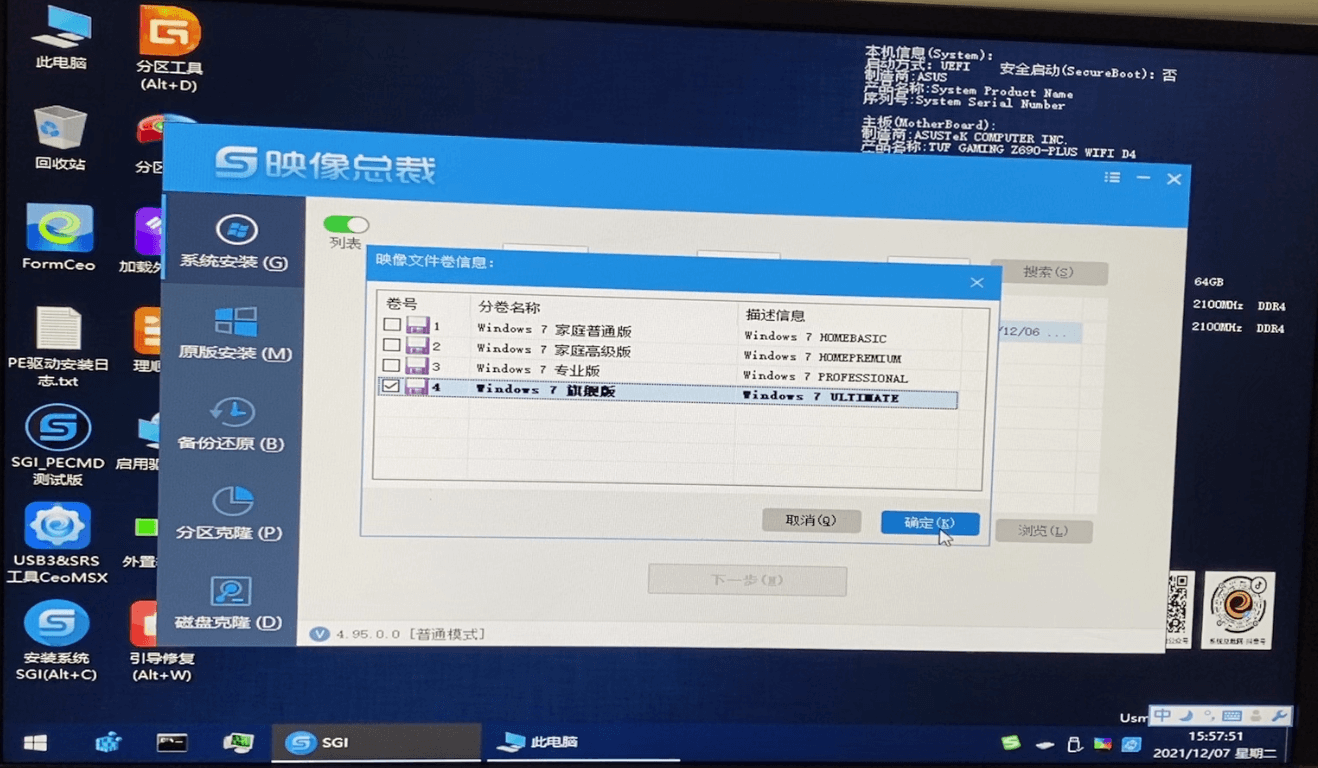Open the blue cubes taskbar icon
The image size is (1318, 768).
tap(108, 743)
